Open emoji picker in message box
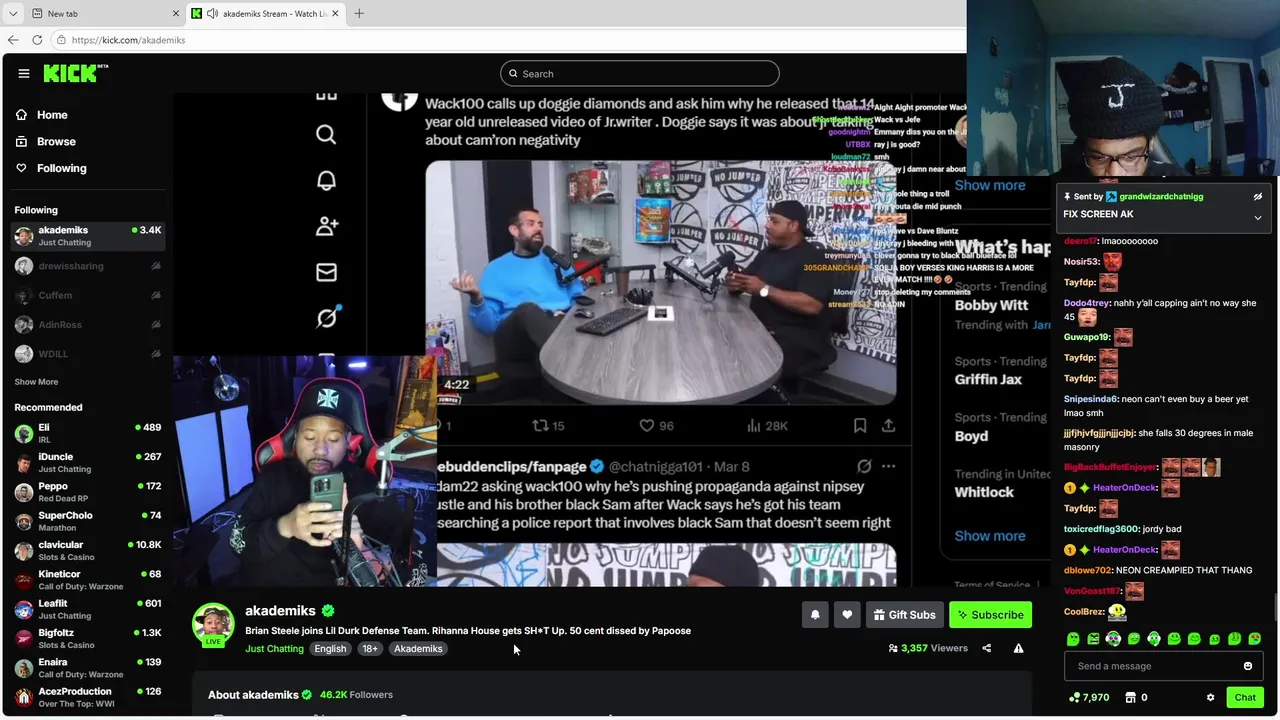This screenshot has height=720, width=1280. [x=1248, y=666]
